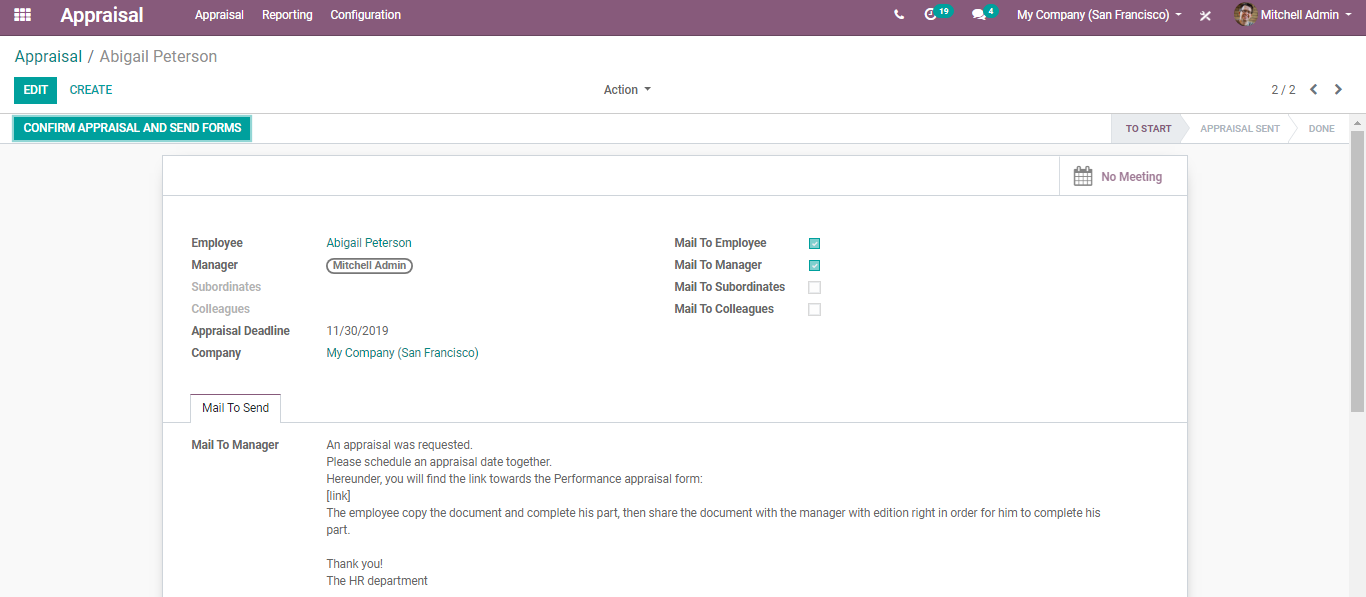Open Mitchell Admin user menu
Screen dimensions: 1366x597
pos(1294,15)
